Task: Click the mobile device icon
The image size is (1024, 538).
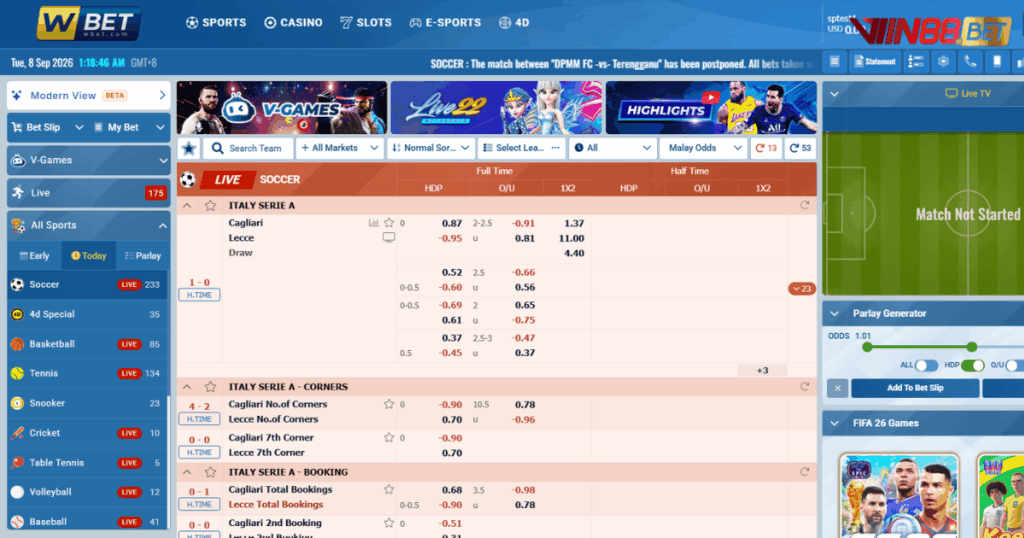Action: click(997, 62)
